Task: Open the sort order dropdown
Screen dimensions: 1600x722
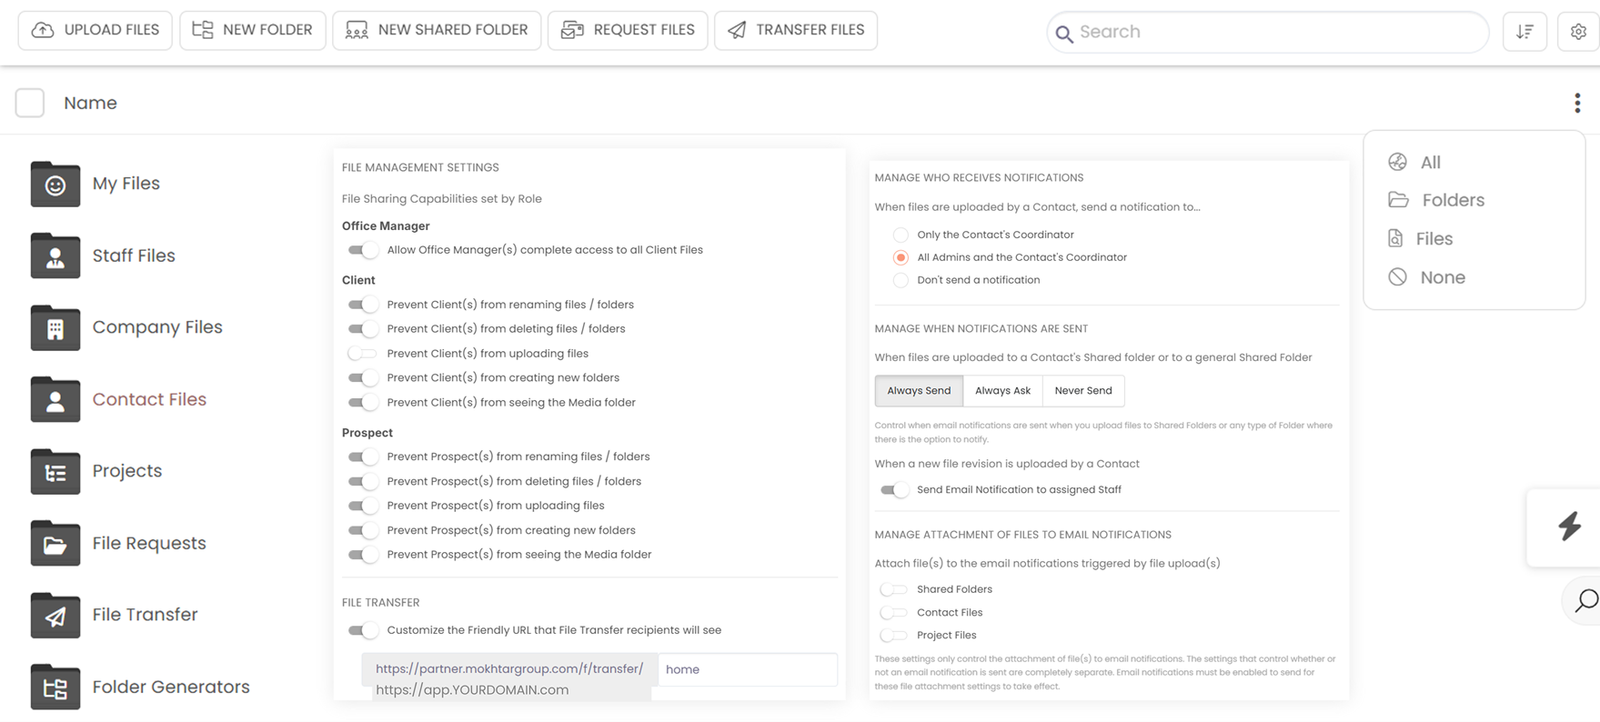Action: pos(1524,32)
